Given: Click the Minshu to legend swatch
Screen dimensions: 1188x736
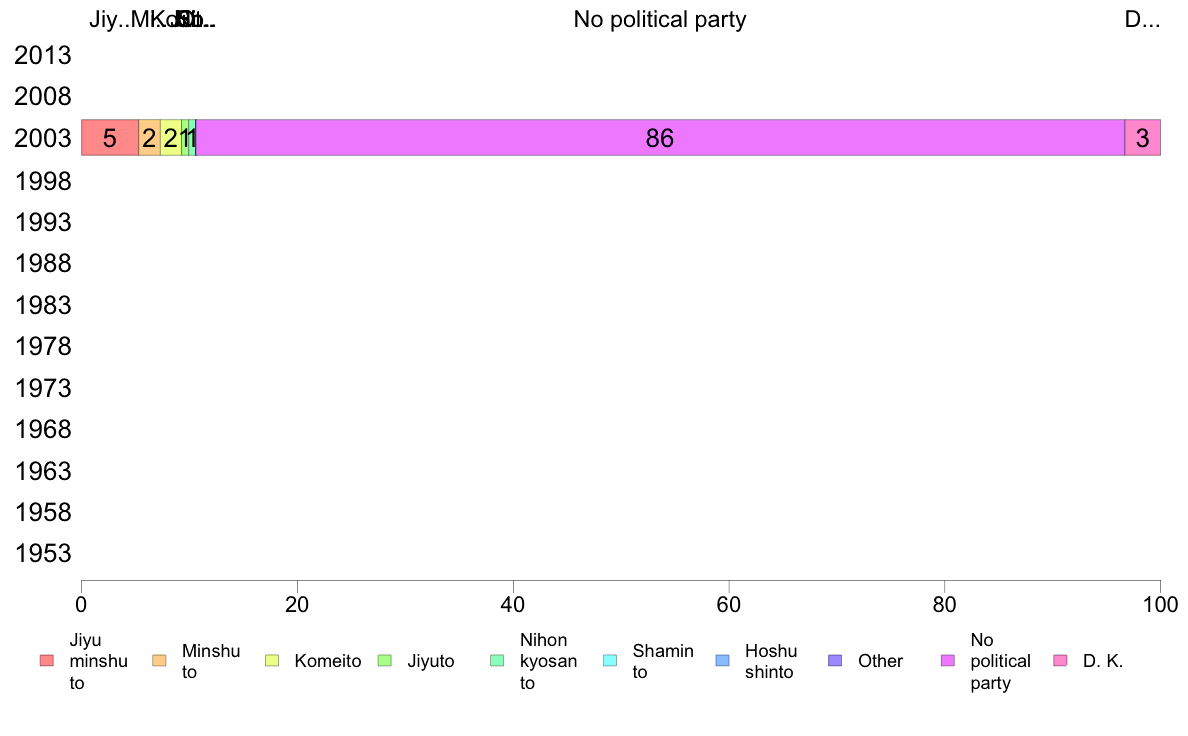Looking at the screenshot, I should (159, 661).
